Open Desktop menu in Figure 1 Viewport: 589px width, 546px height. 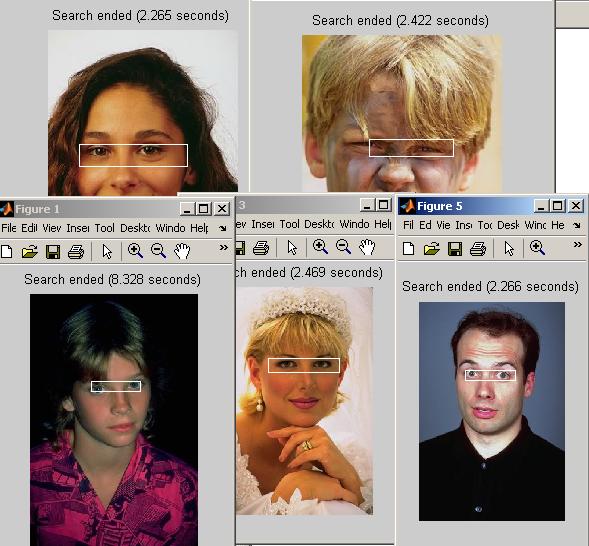135,228
